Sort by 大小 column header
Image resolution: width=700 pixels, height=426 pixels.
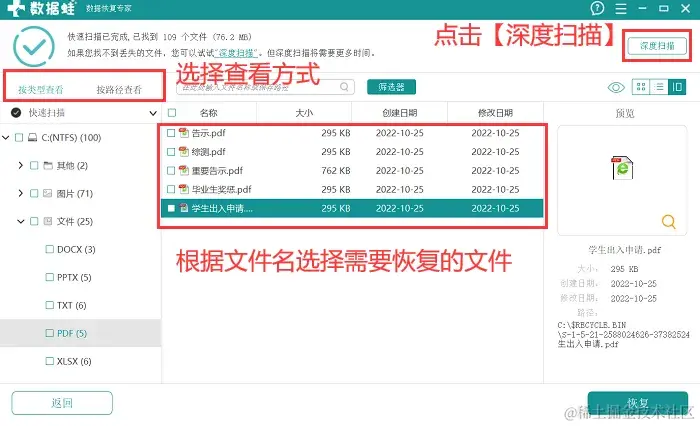(x=304, y=113)
